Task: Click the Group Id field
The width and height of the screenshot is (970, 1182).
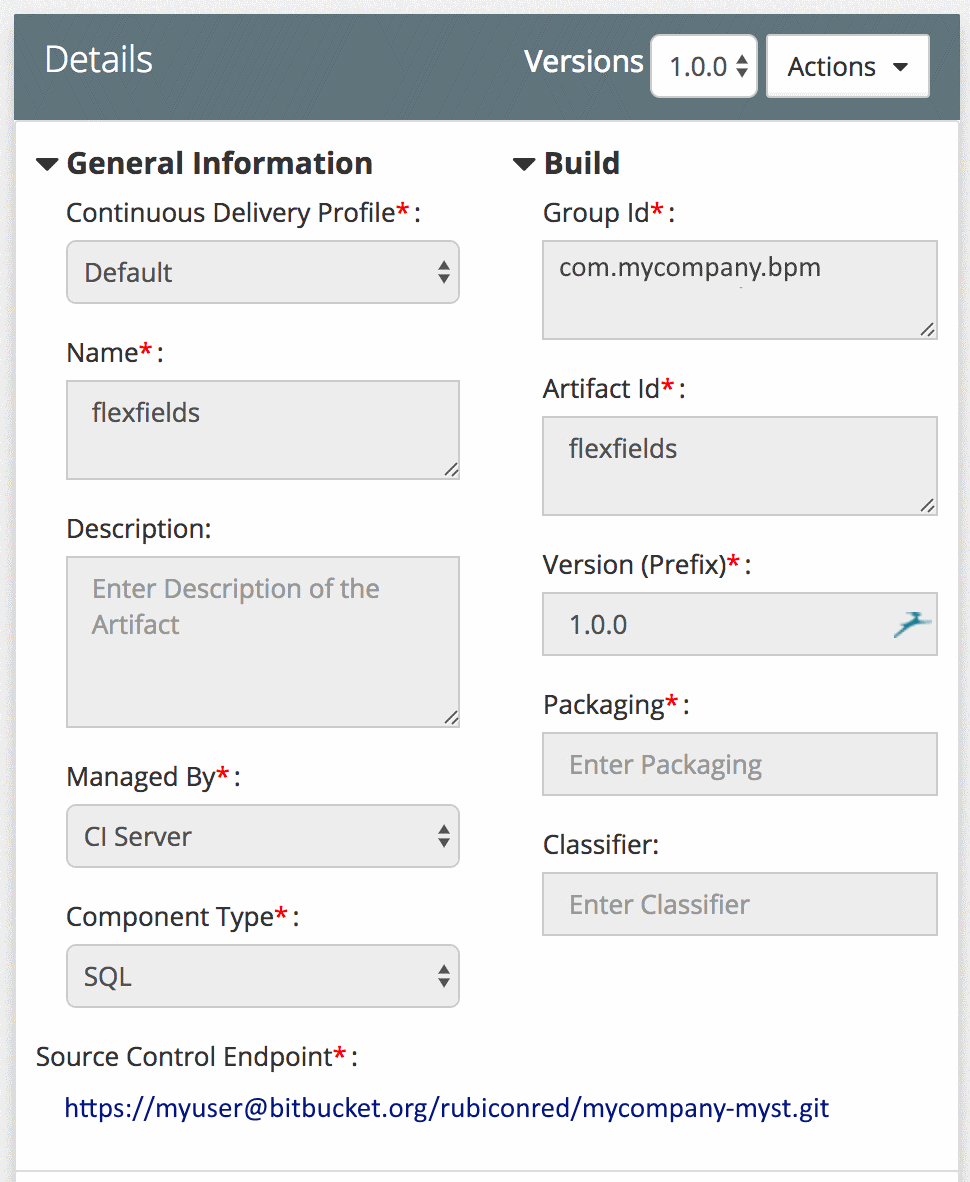Action: click(740, 290)
